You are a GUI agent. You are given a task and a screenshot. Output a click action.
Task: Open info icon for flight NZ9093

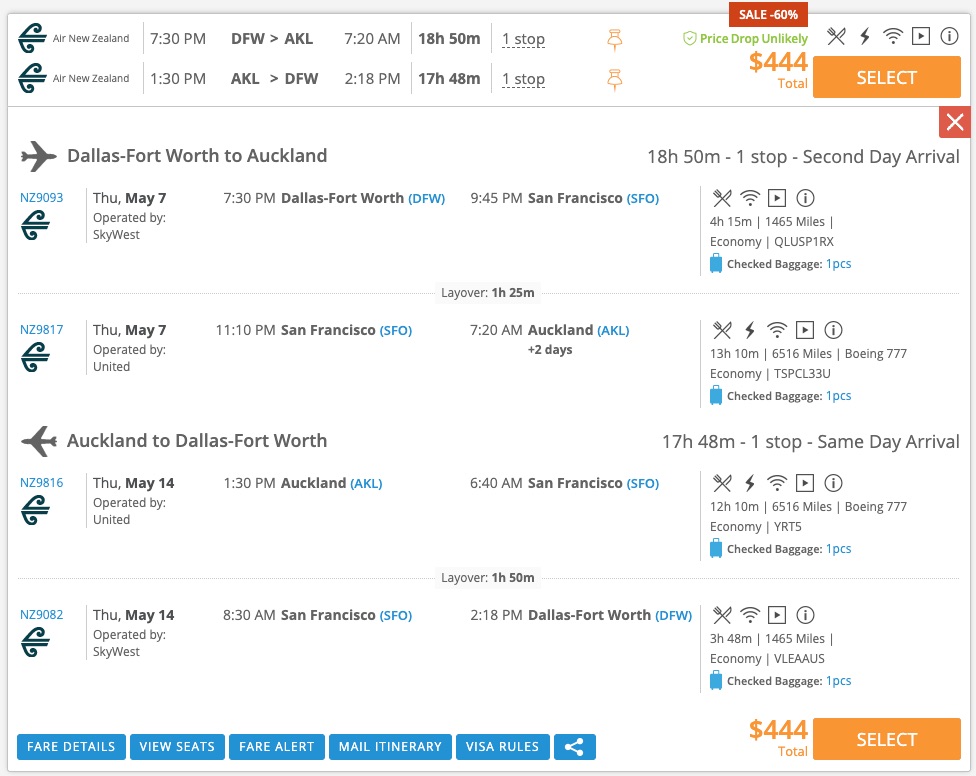pyautogui.click(x=805, y=198)
